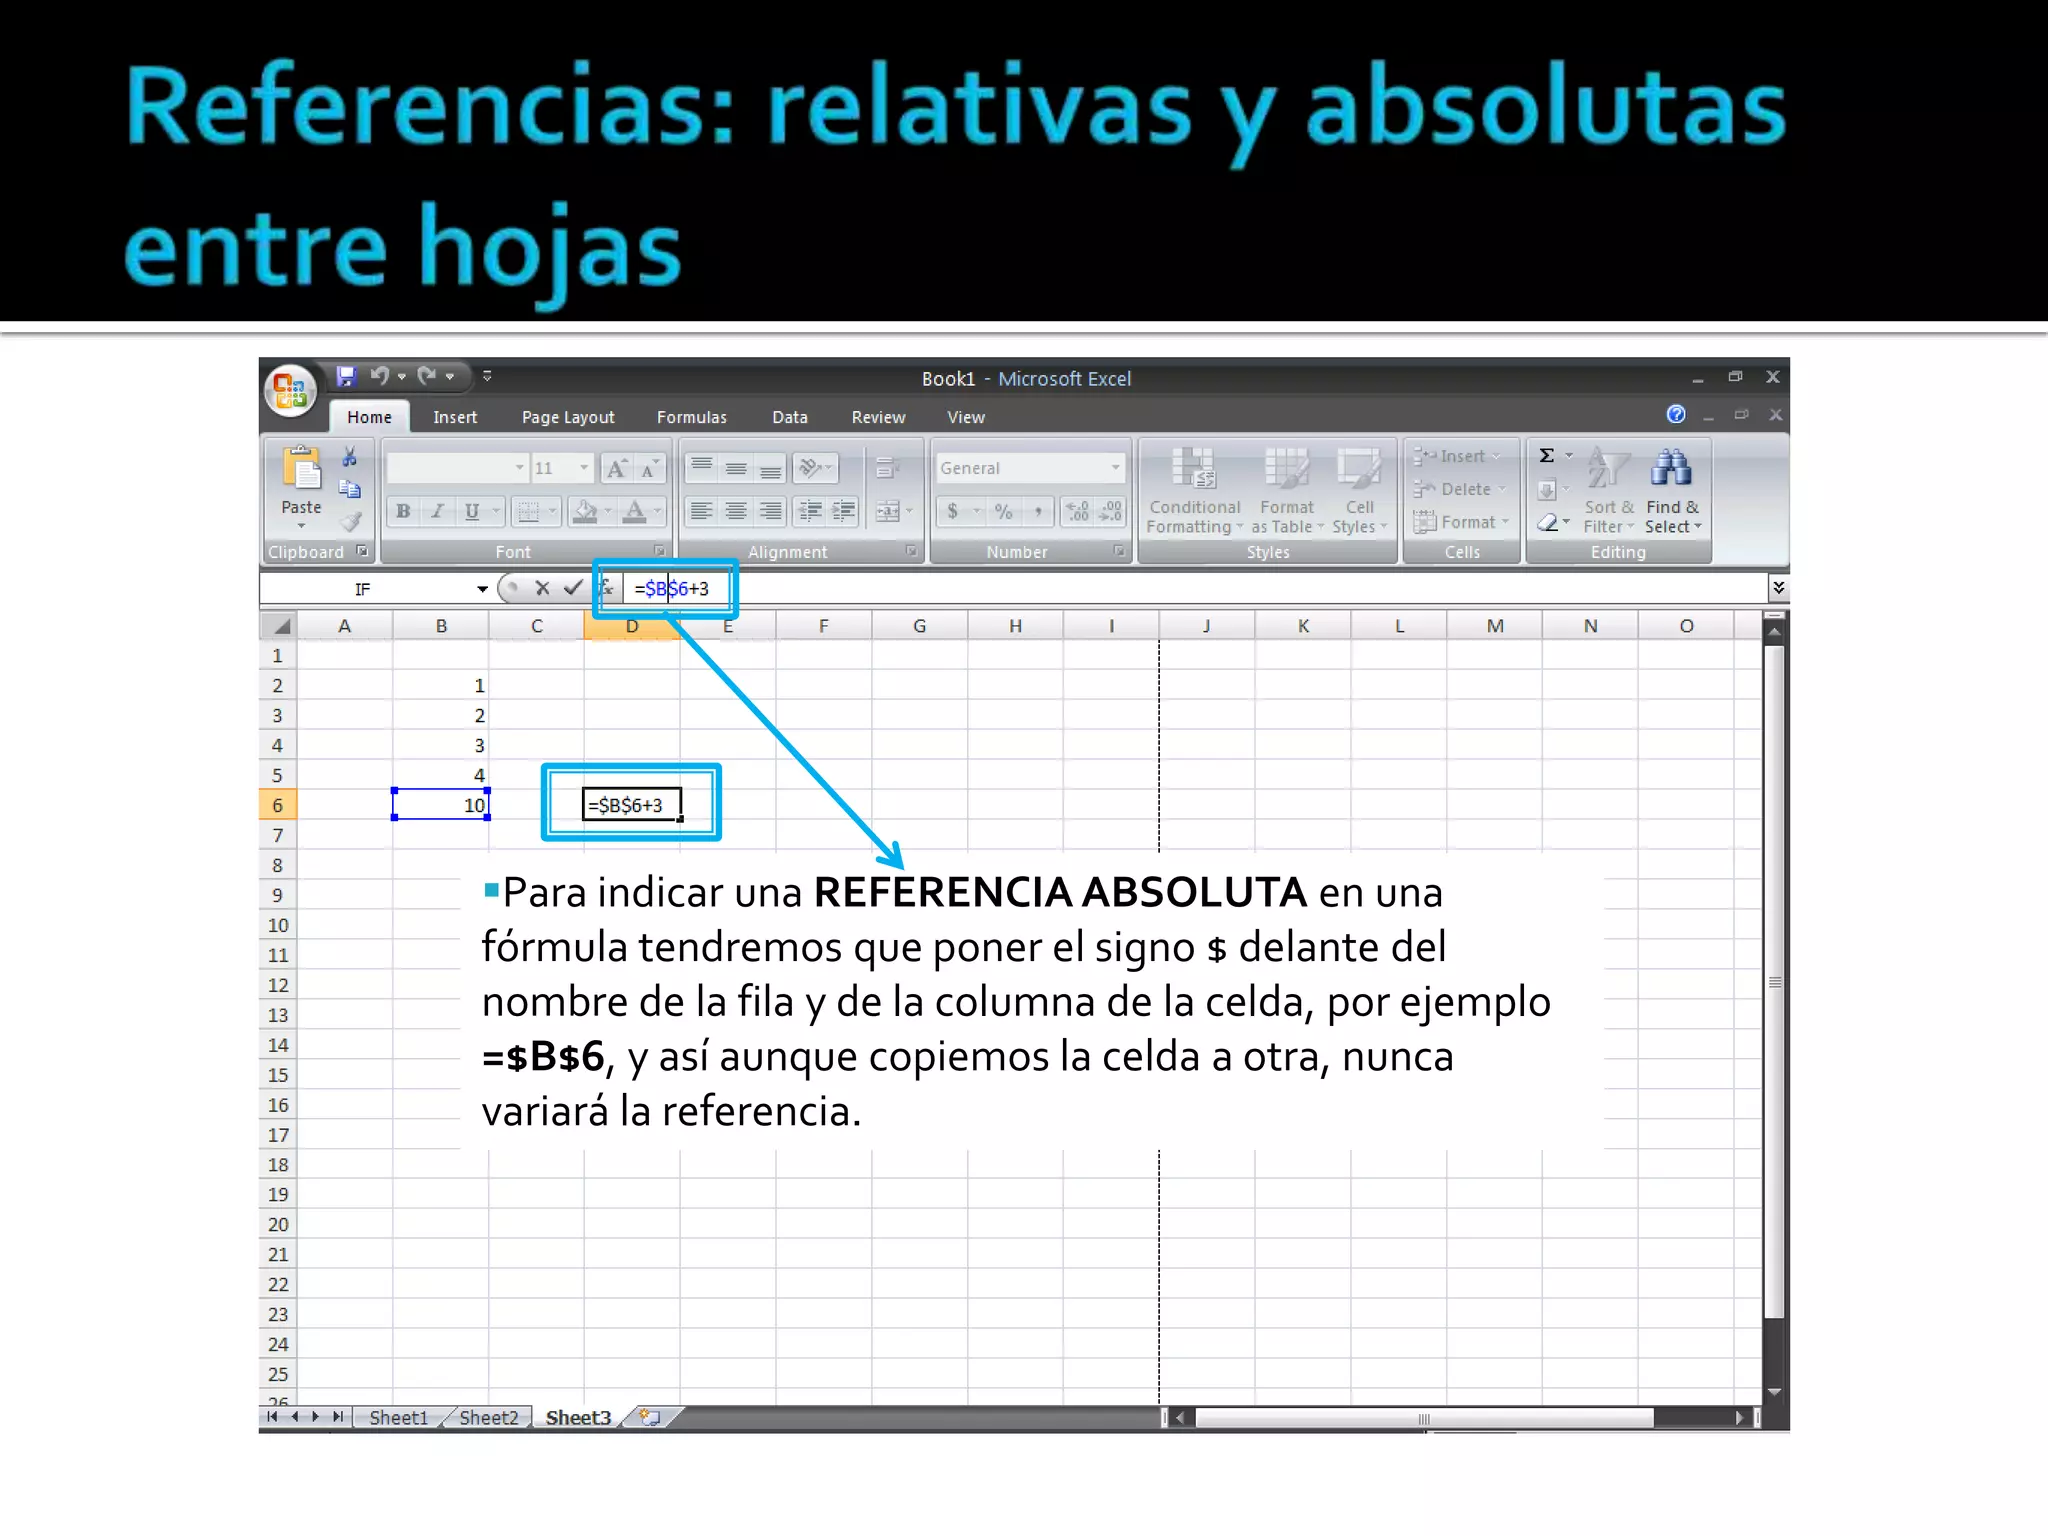Click the Font Color letter A icon
Screen dimensions: 2048x1536
pos(635,512)
